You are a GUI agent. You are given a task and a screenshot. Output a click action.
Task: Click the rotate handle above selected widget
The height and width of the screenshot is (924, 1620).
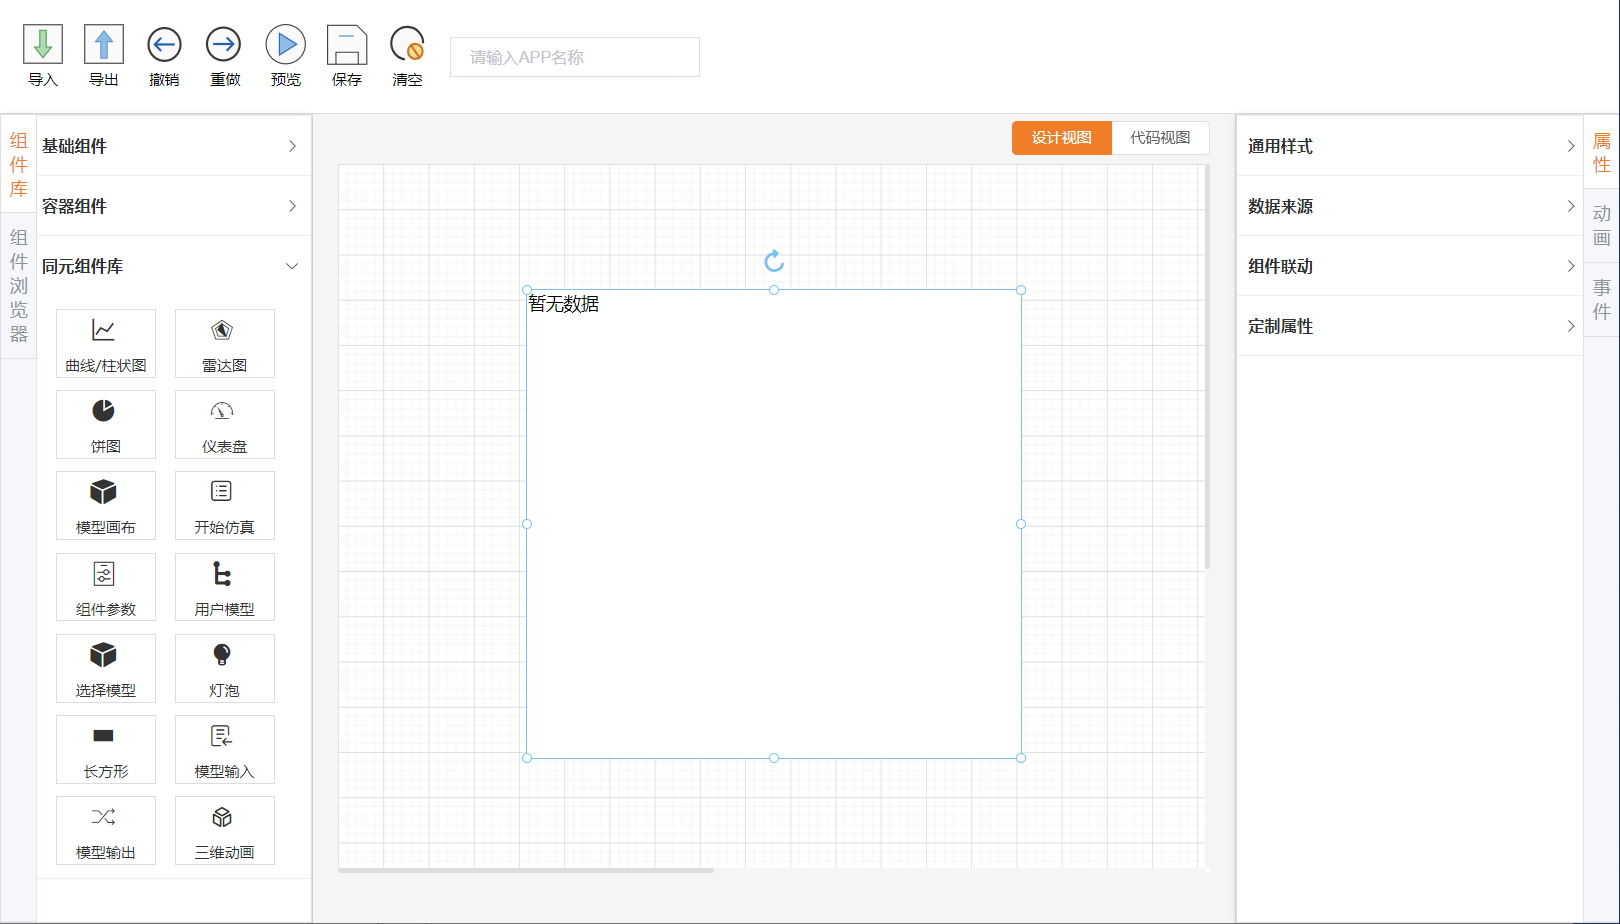pos(774,261)
